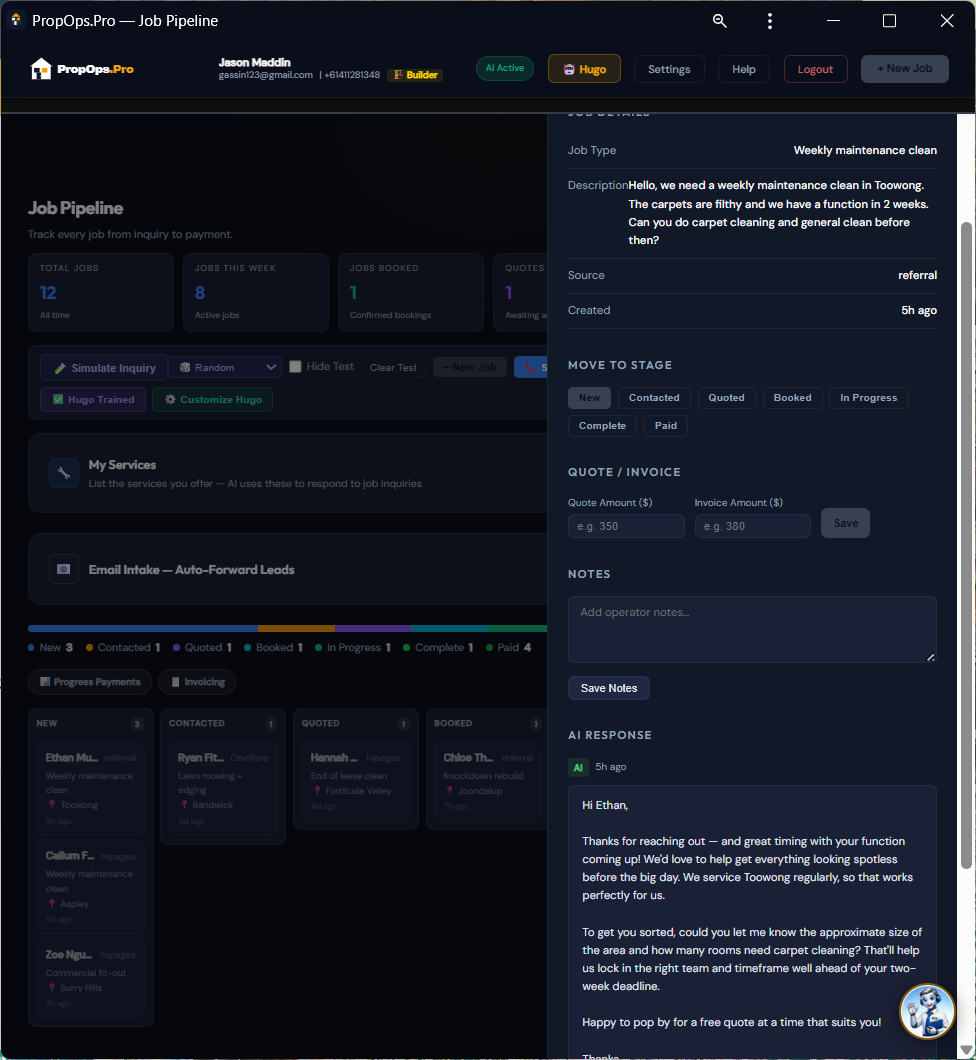Click the operator notes text area
Image resolution: width=976 pixels, height=1060 pixels.
click(752, 629)
